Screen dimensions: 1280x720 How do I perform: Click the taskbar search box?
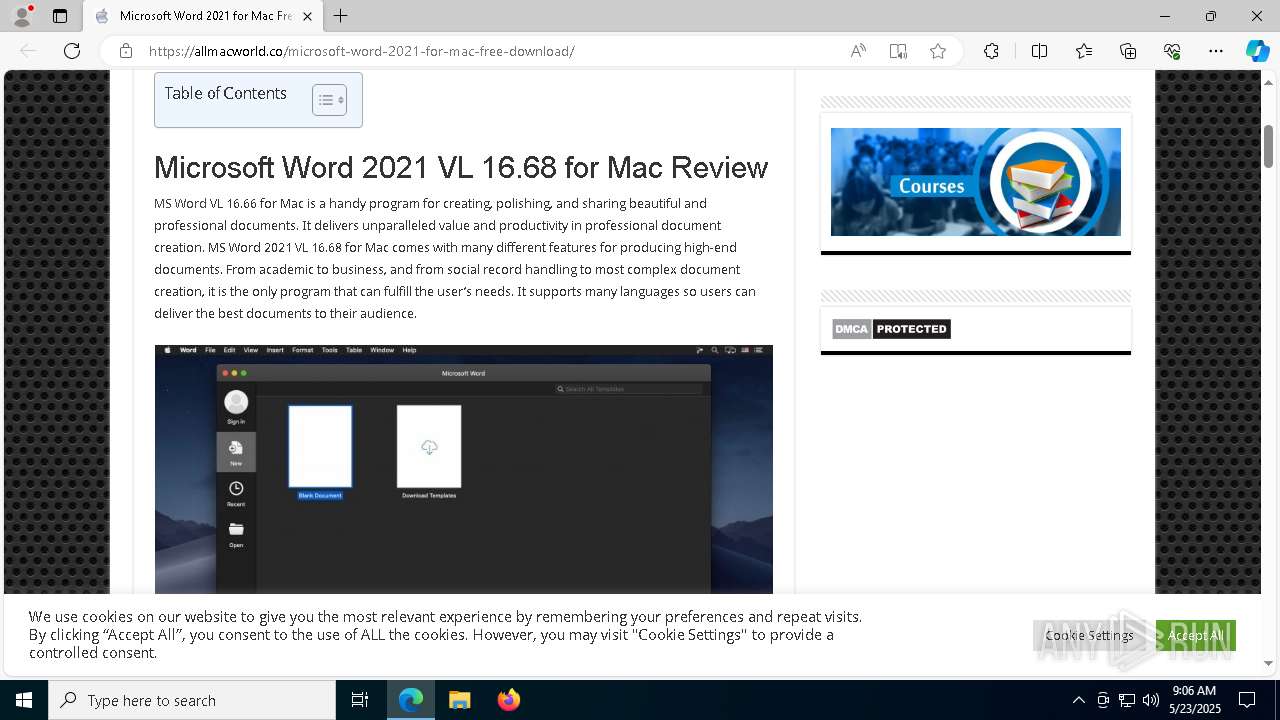click(x=192, y=700)
